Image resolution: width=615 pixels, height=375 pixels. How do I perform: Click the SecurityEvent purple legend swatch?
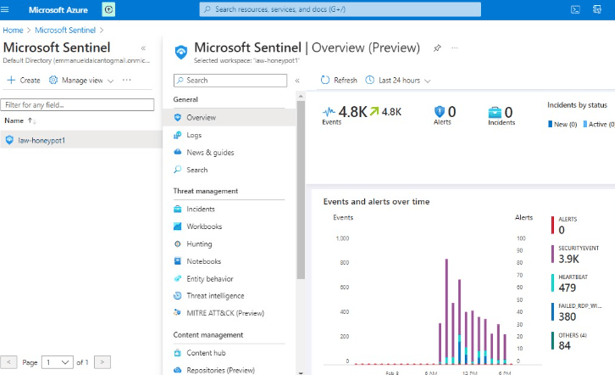coord(552,254)
